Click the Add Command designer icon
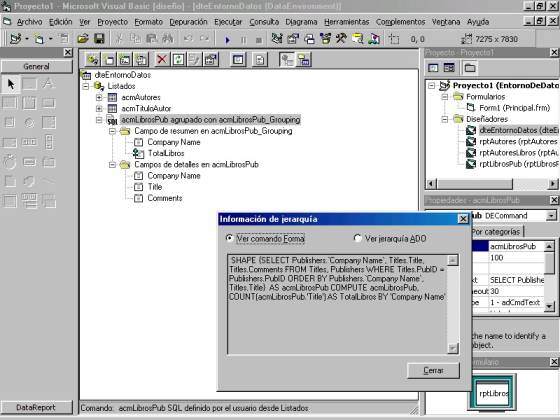The image size is (560, 420). (x=110, y=60)
